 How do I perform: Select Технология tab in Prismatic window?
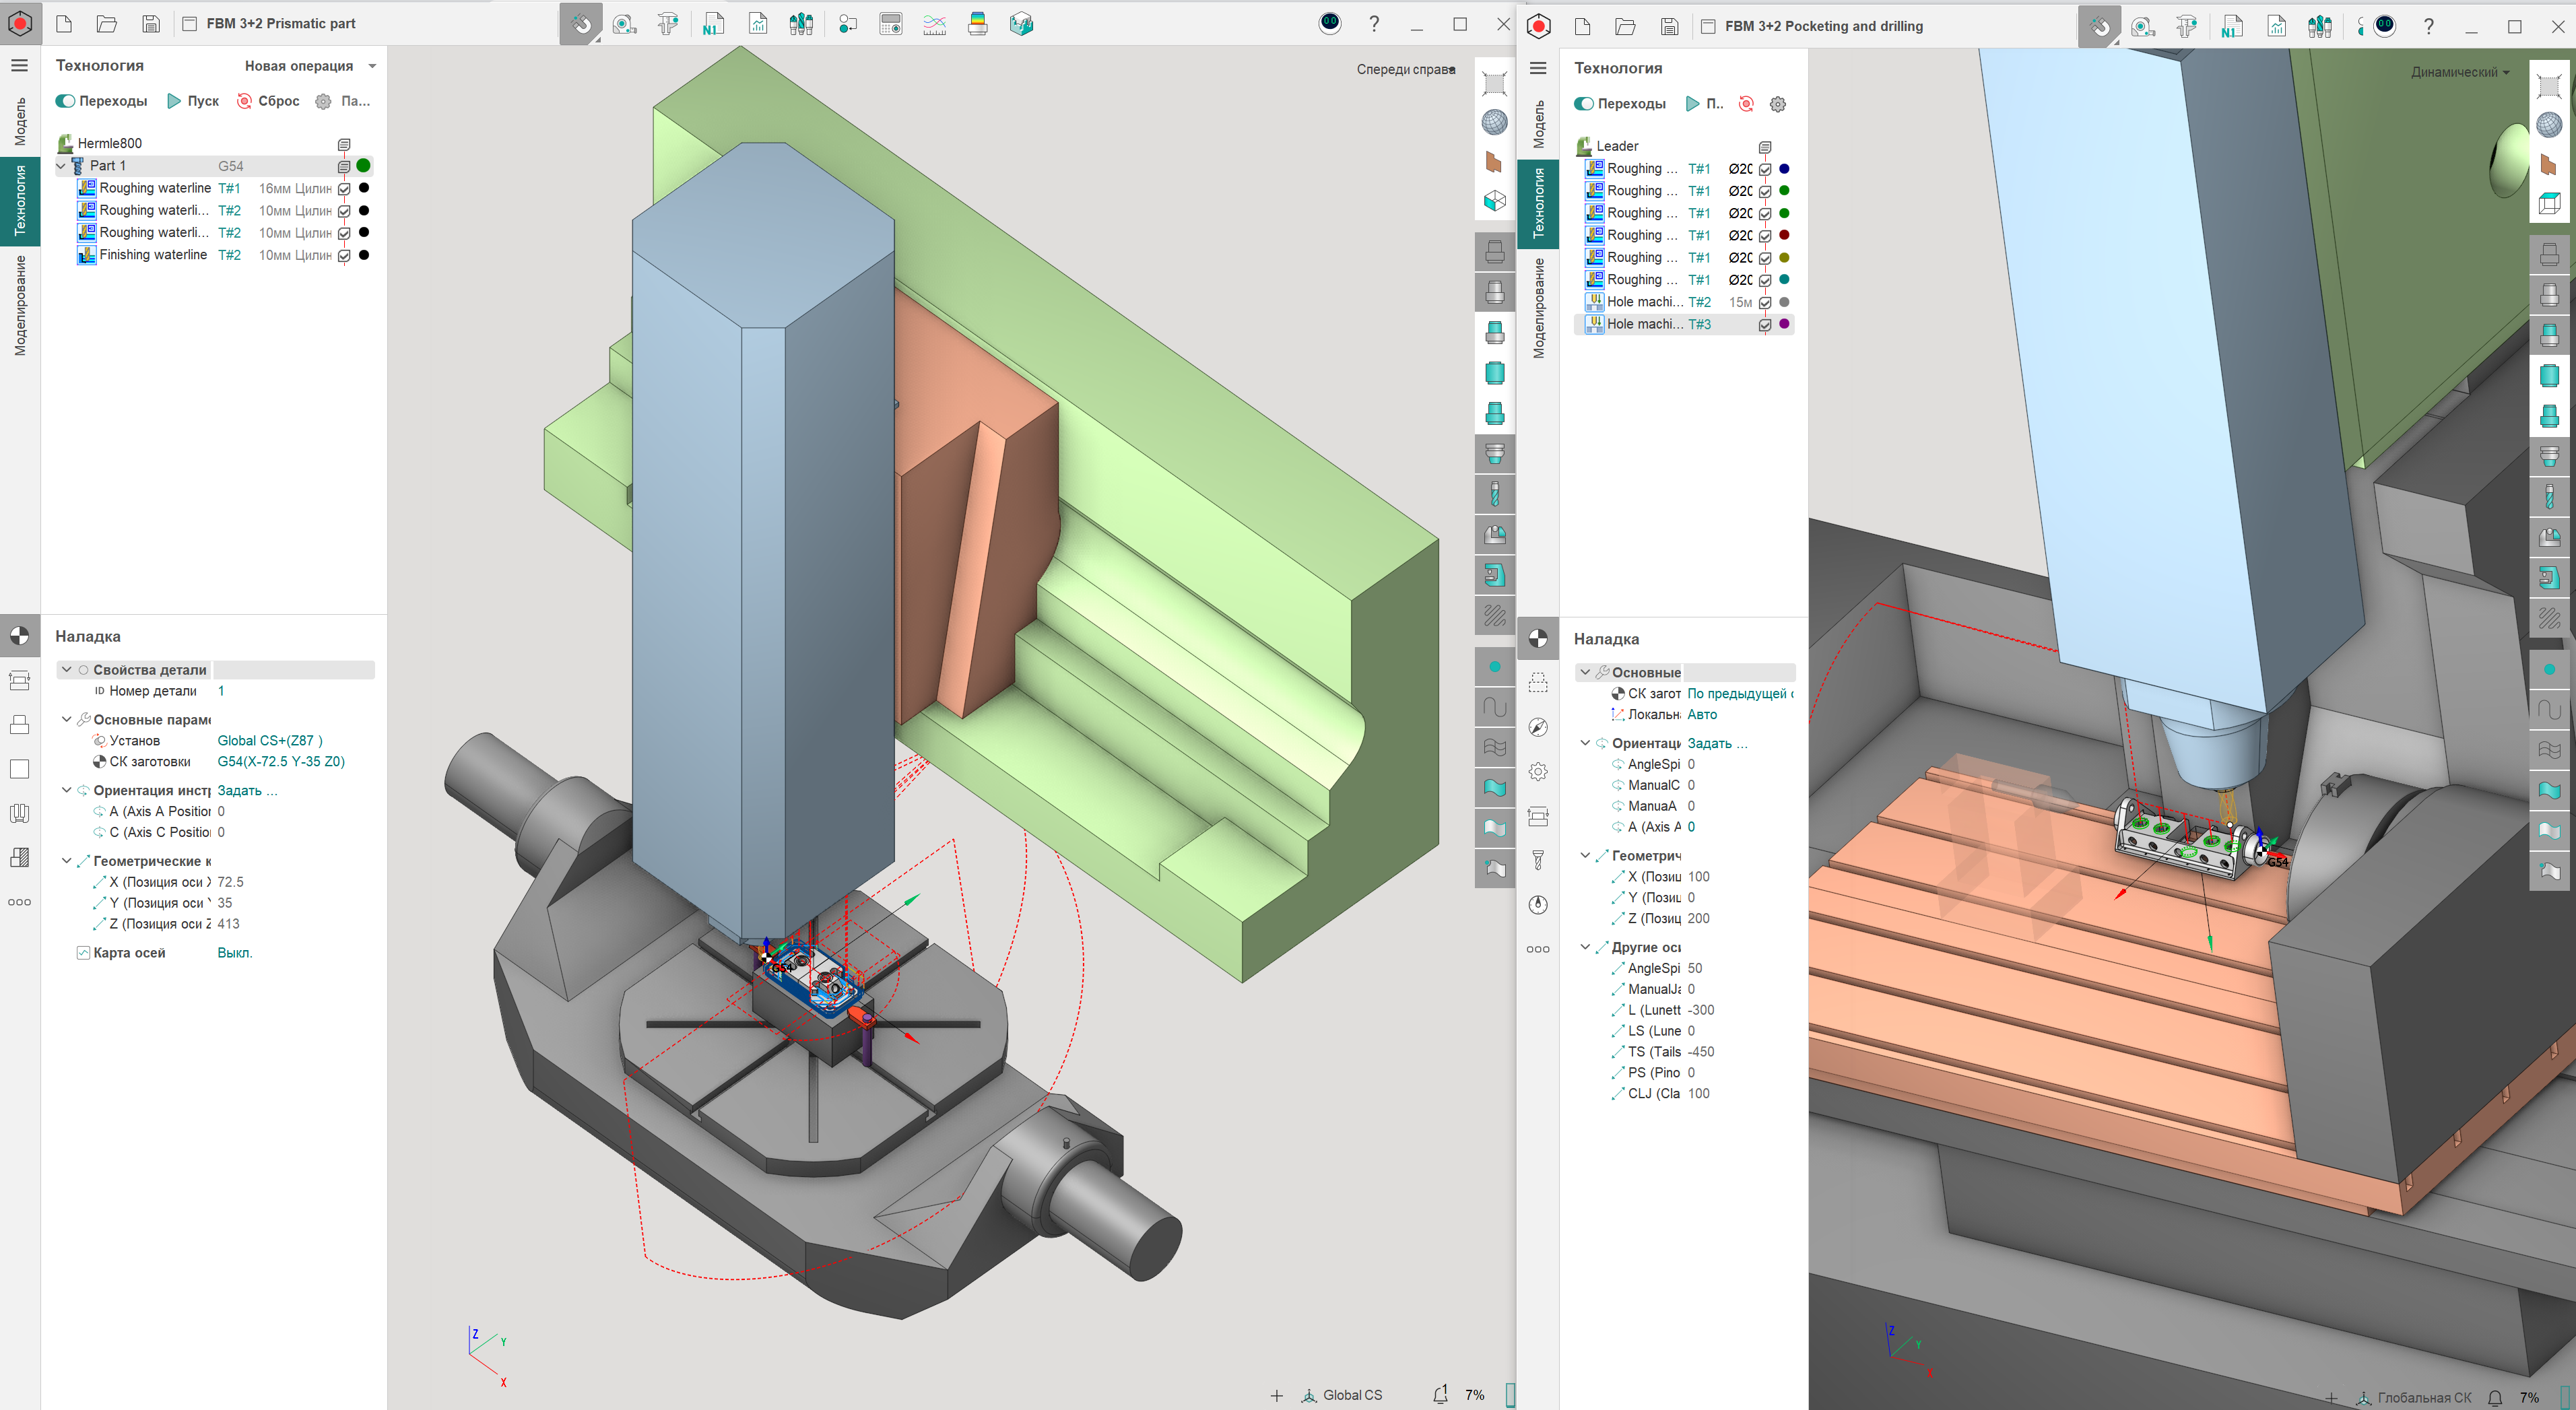click(20, 201)
